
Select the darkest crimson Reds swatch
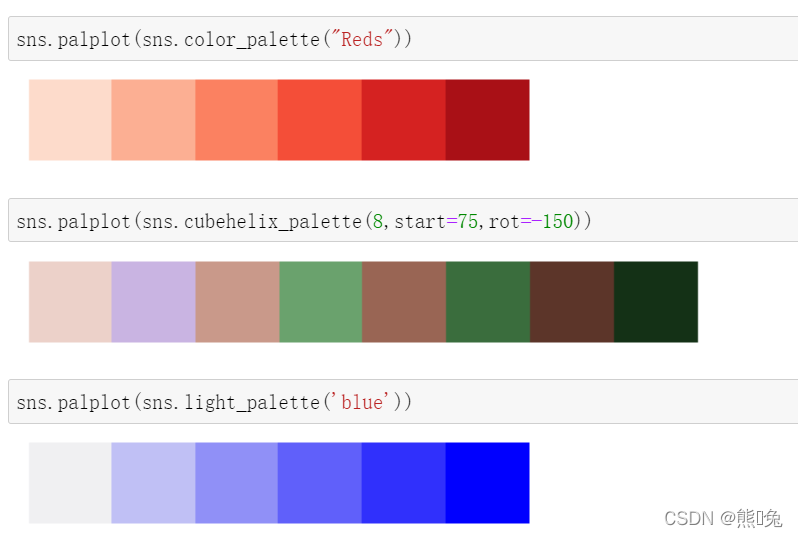pyautogui.click(x=487, y=120)
